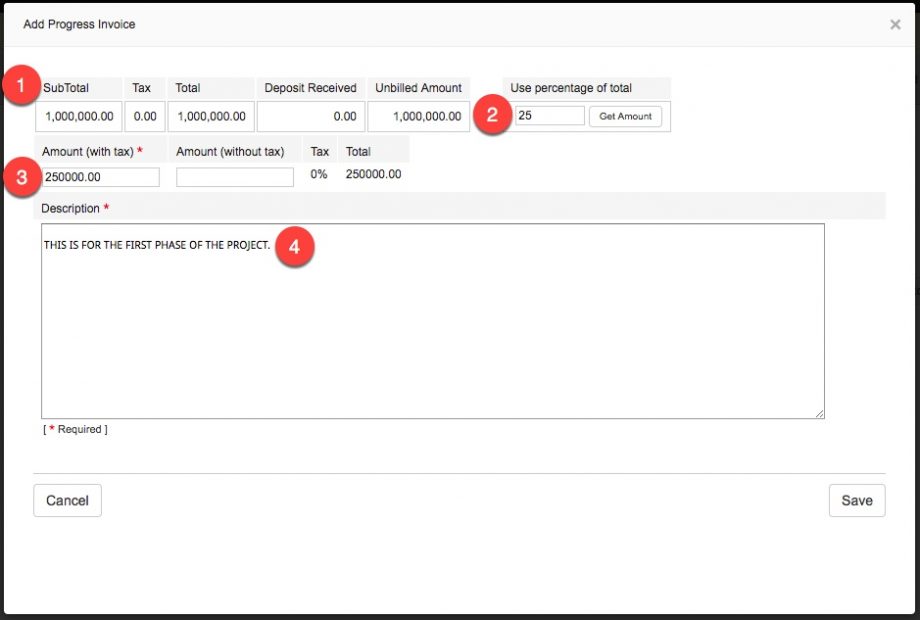This screenshot has width=920, height=620.
Task: Select the percentage field containing 25
Action: coord(548,115)
